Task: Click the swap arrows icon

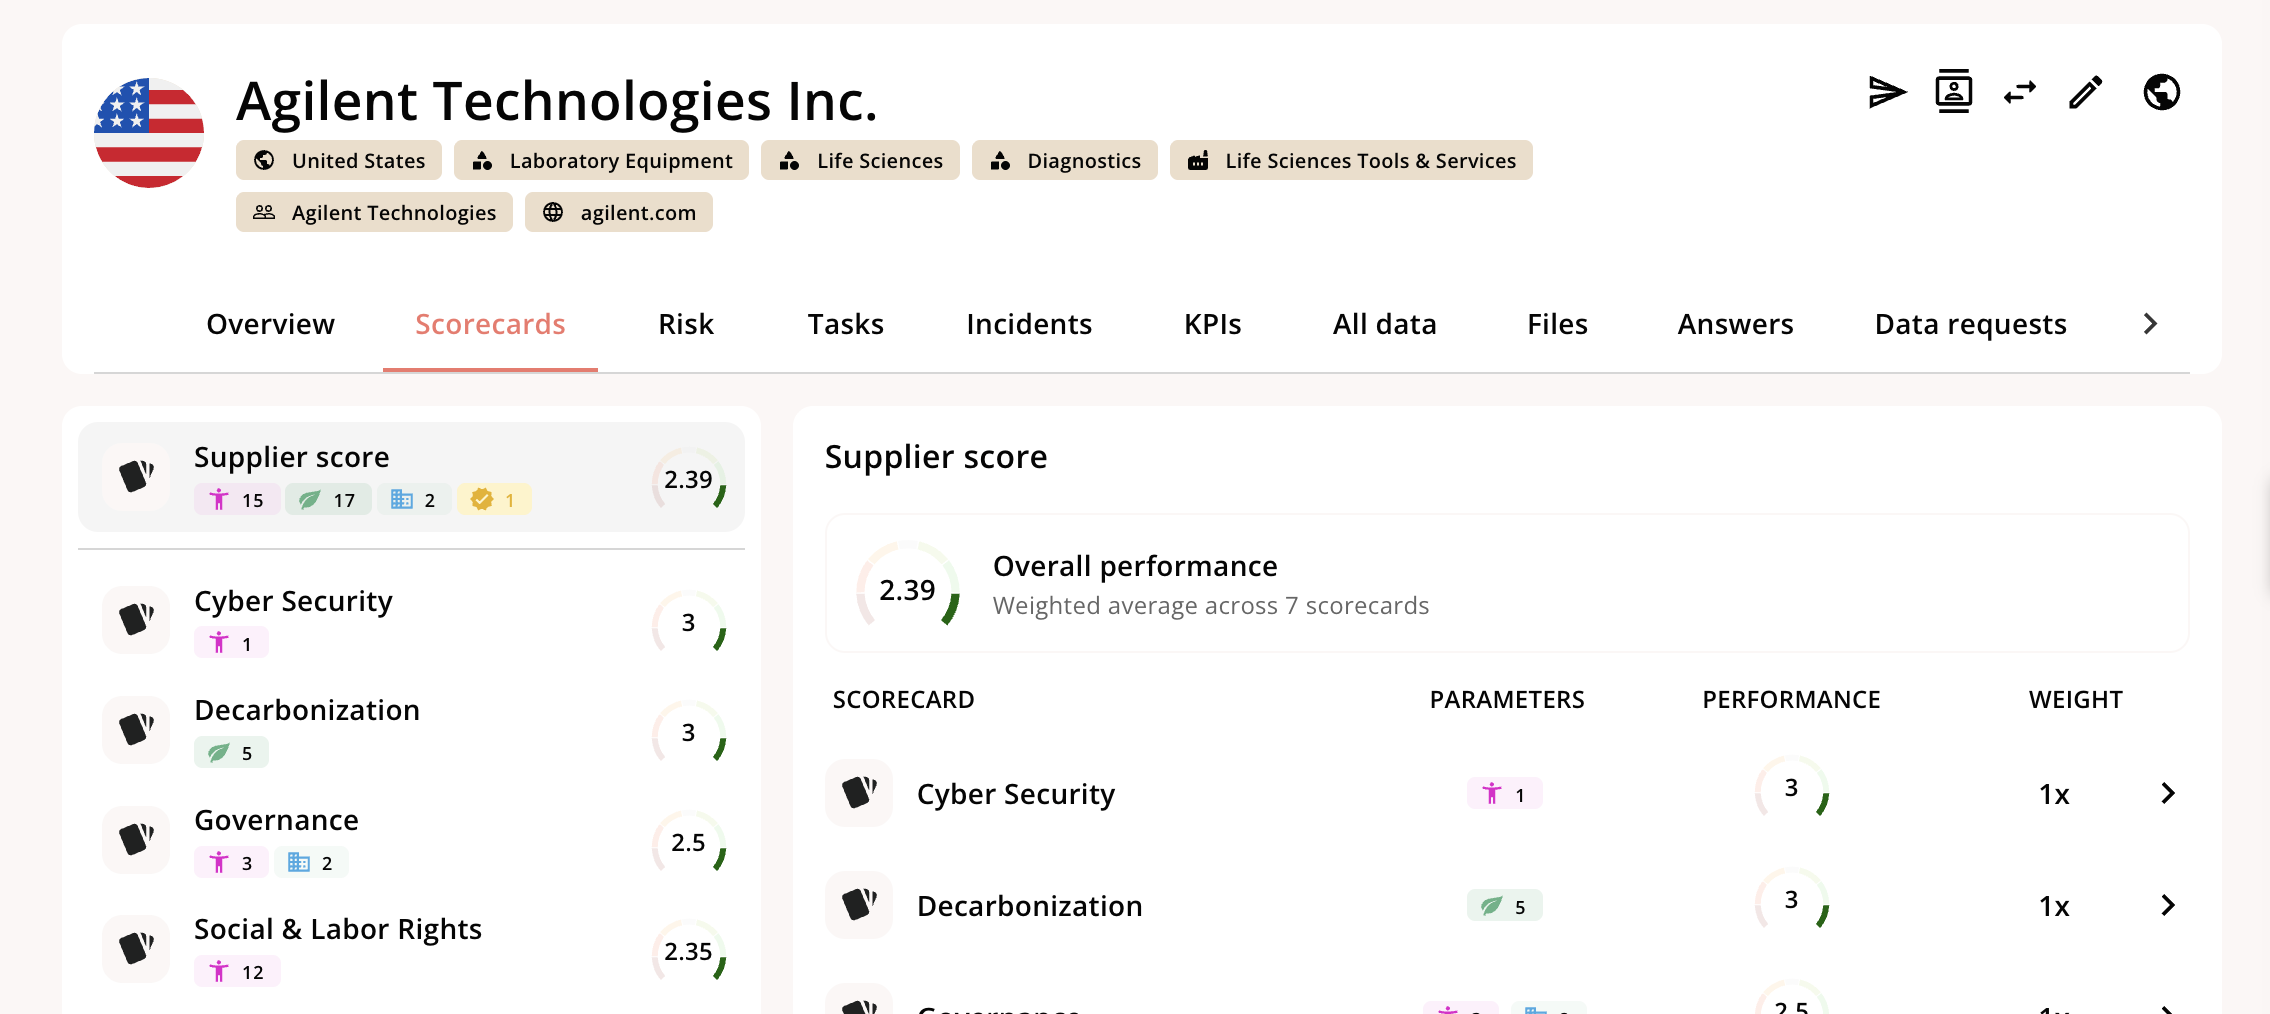Action: pyautogui.click(x=2020, y=93)
